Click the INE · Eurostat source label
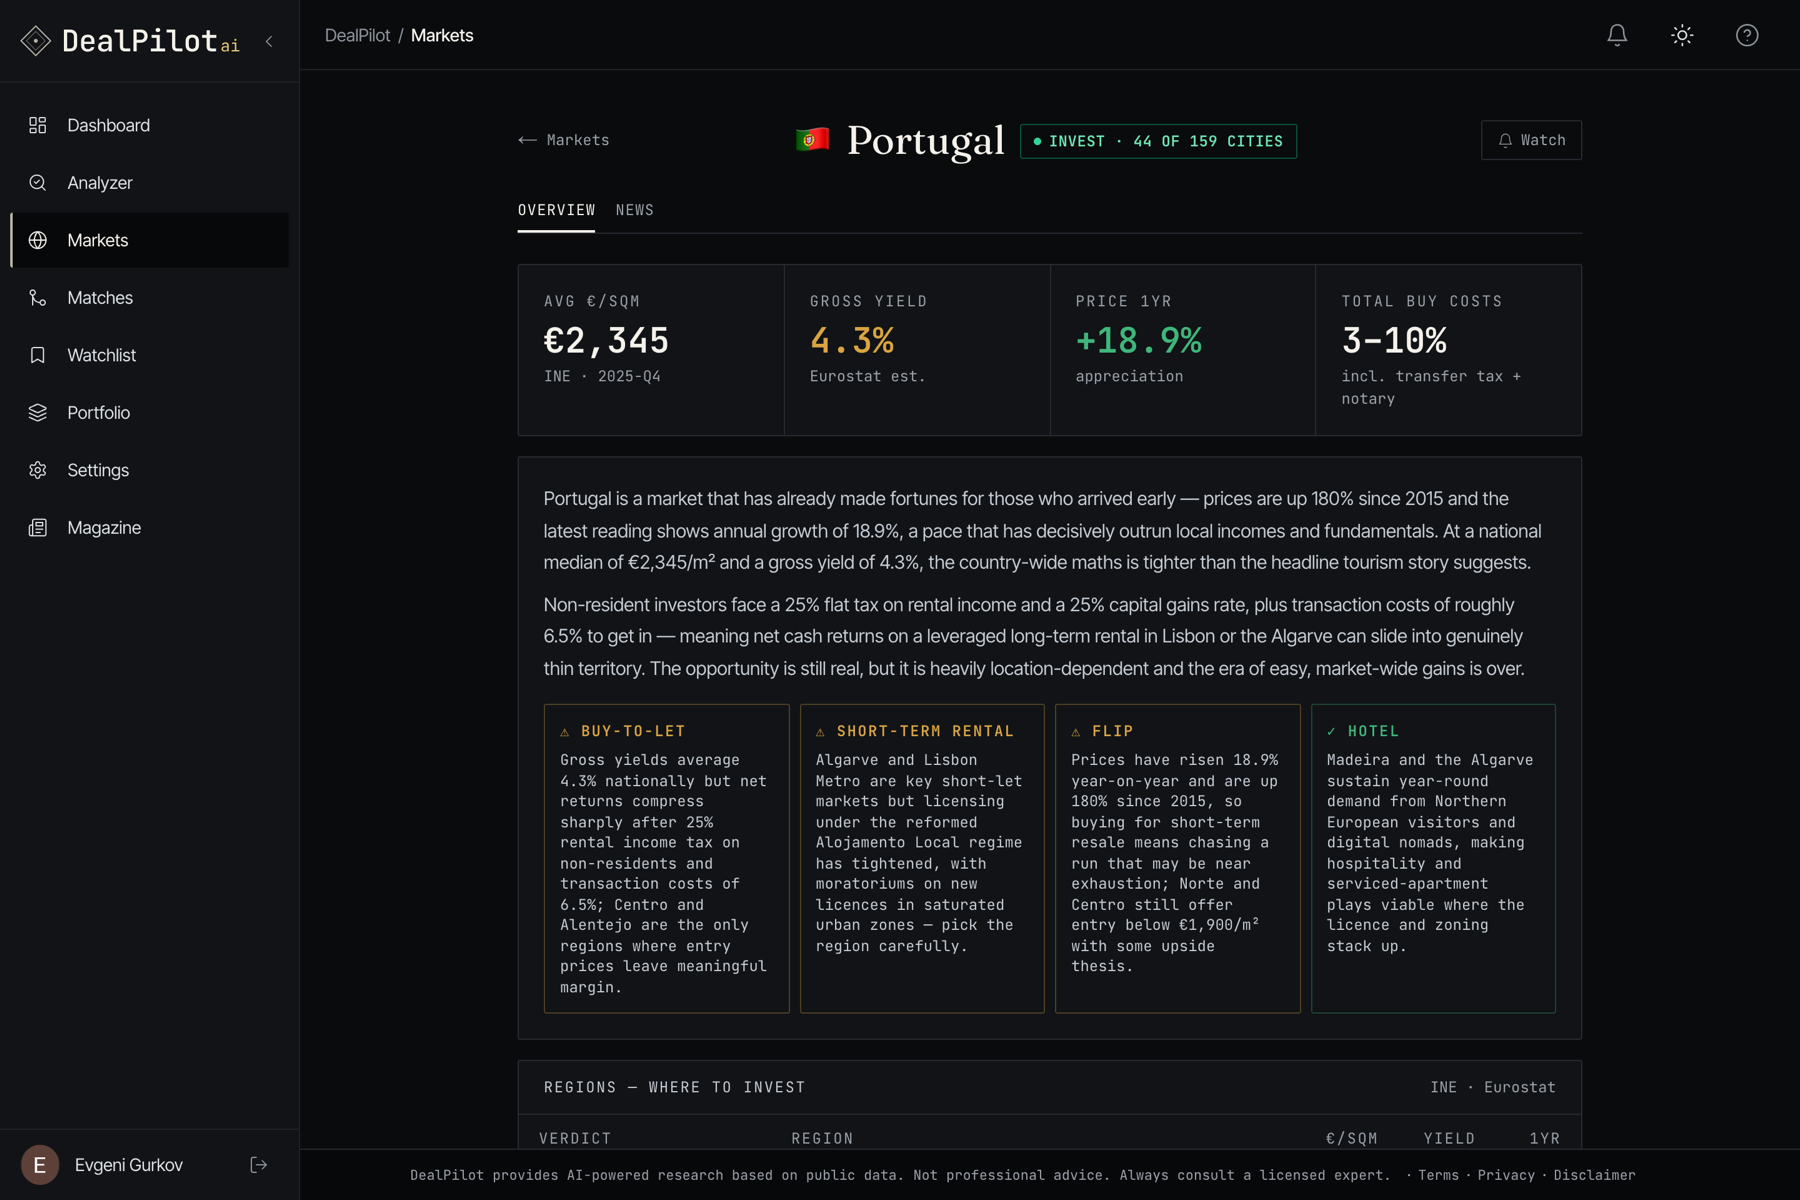The width and height of the screenshot is (1800, 1200). click(x=1492, y=1087)
